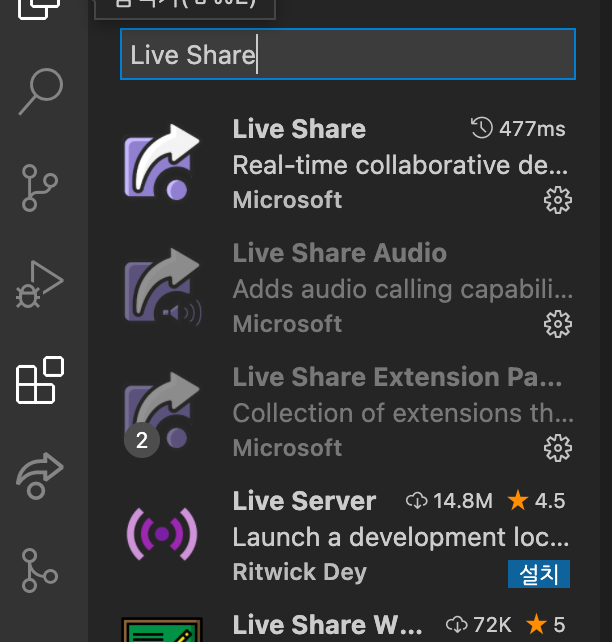This screenshot has height=642, width=612.
Task: Click the Live Share Audio extension logo
Action: click(x=163, y=287)
